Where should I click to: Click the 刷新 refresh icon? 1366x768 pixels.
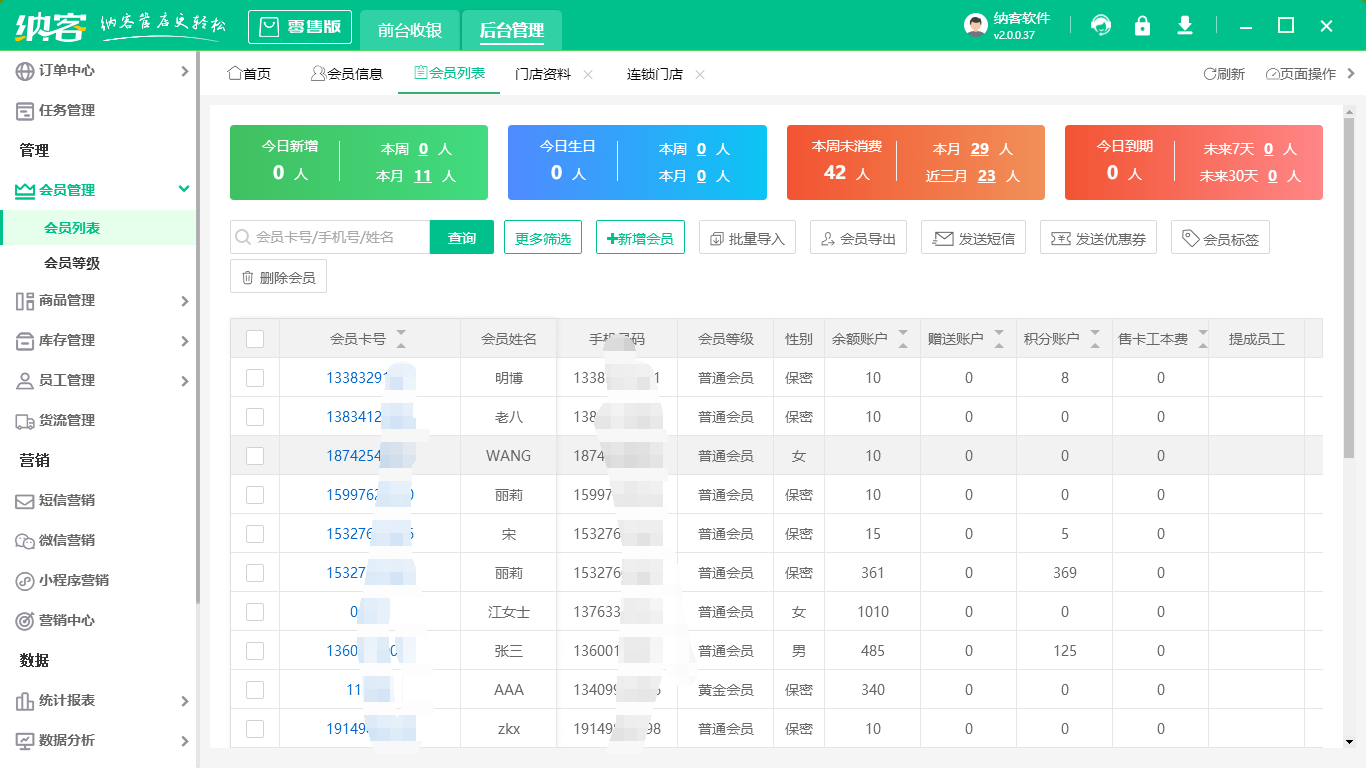click(x=1209, y=74)
